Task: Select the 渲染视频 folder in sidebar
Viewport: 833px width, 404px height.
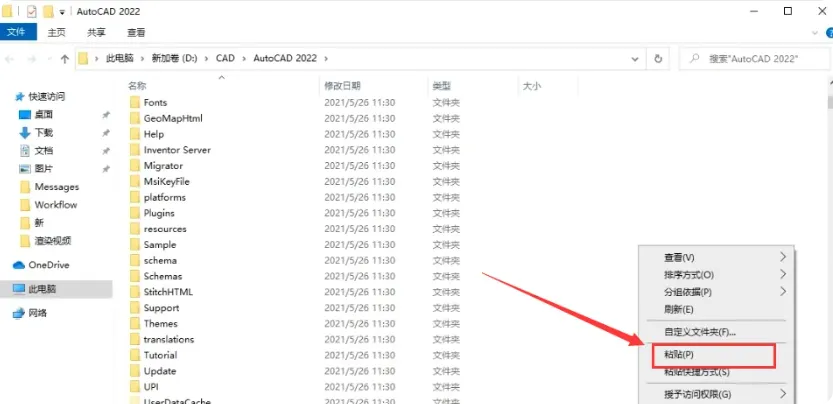Action: click(x=53, y=241)
